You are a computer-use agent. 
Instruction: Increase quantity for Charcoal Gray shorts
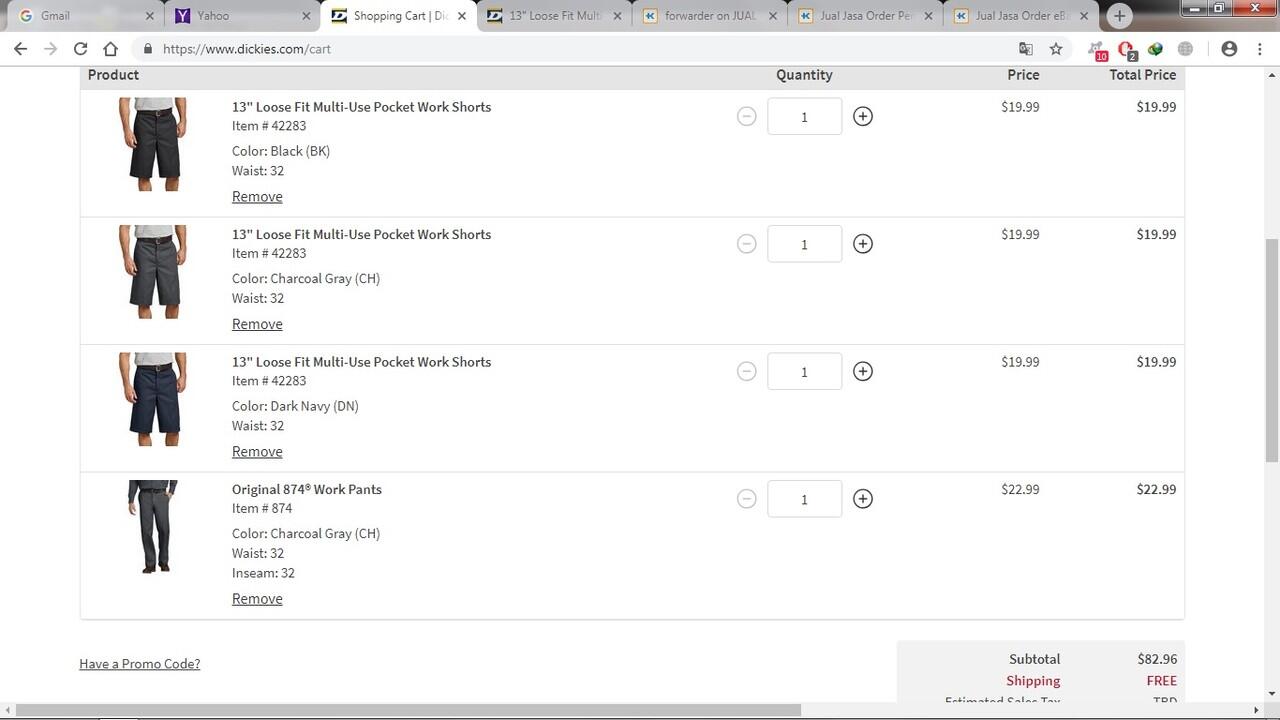point(863,244)
